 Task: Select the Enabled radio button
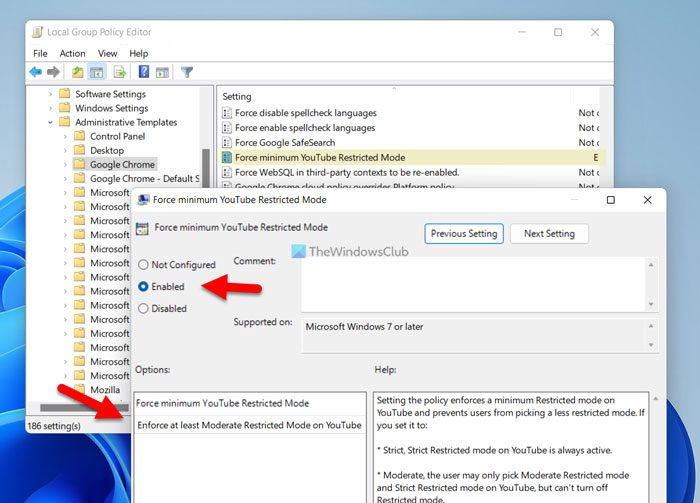click(143, 287)
